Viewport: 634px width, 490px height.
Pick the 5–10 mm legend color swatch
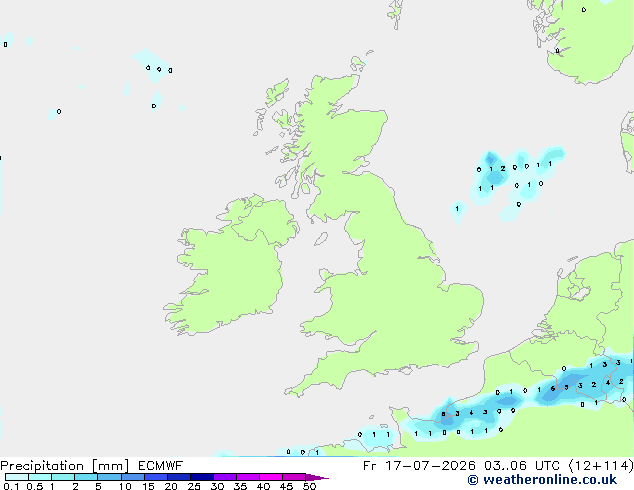click(x=109, y=477)
